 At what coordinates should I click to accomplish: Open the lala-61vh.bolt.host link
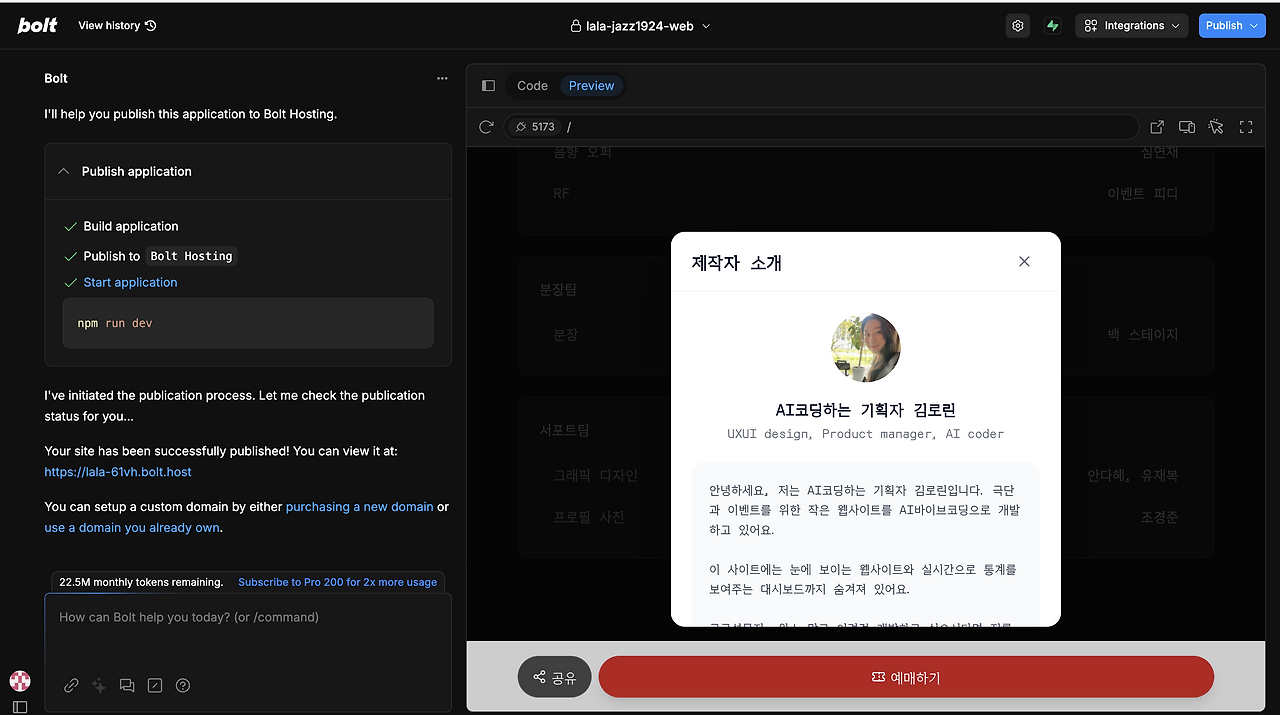118,472
